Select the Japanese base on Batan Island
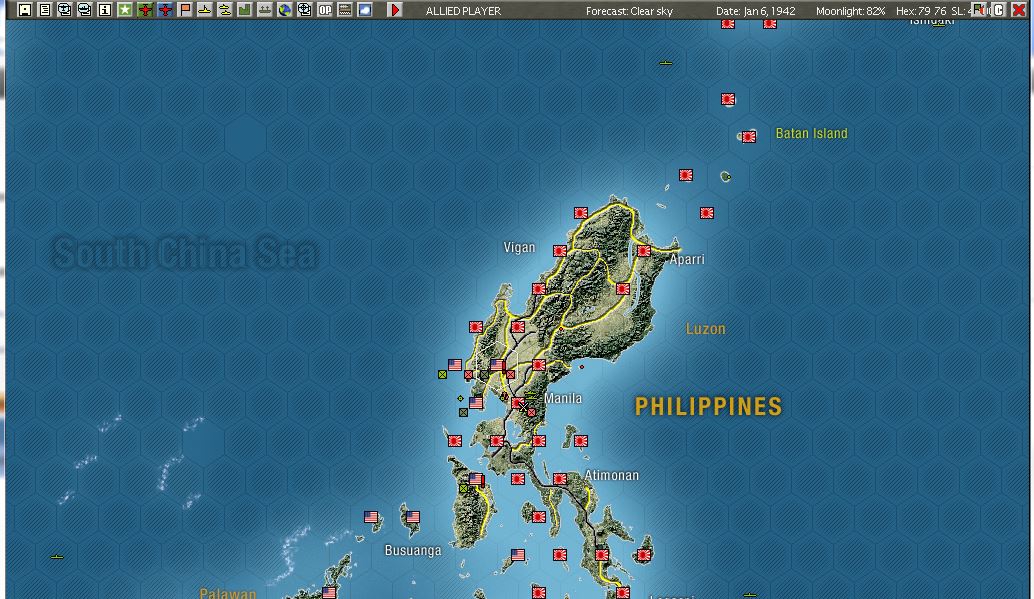The height and width of the screenshot is (599, 1034). 748,137
